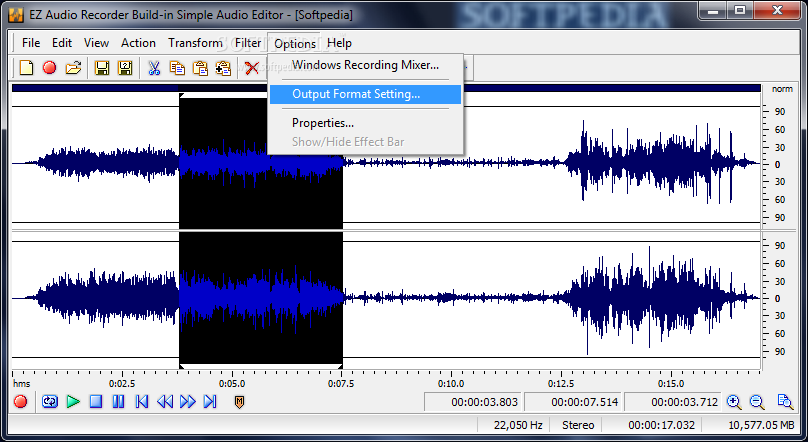Open the Action menu
The width and height of the screenshot is (808, 442).
[138, 43]
